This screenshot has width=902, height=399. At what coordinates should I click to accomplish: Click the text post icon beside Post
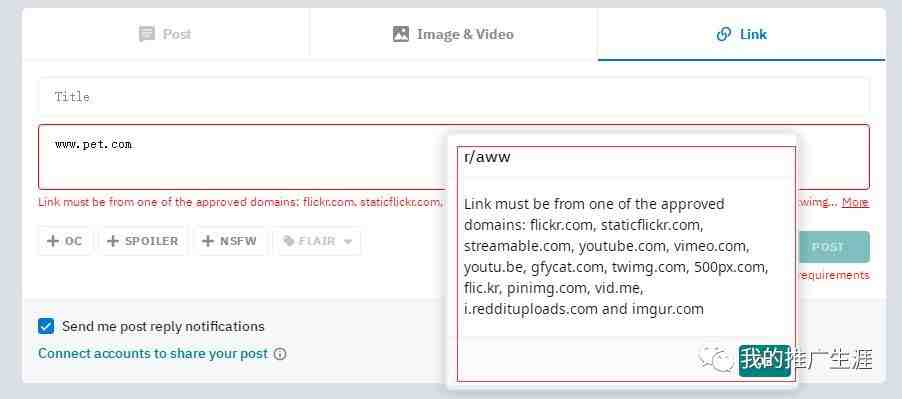click(x=147, y=34)
